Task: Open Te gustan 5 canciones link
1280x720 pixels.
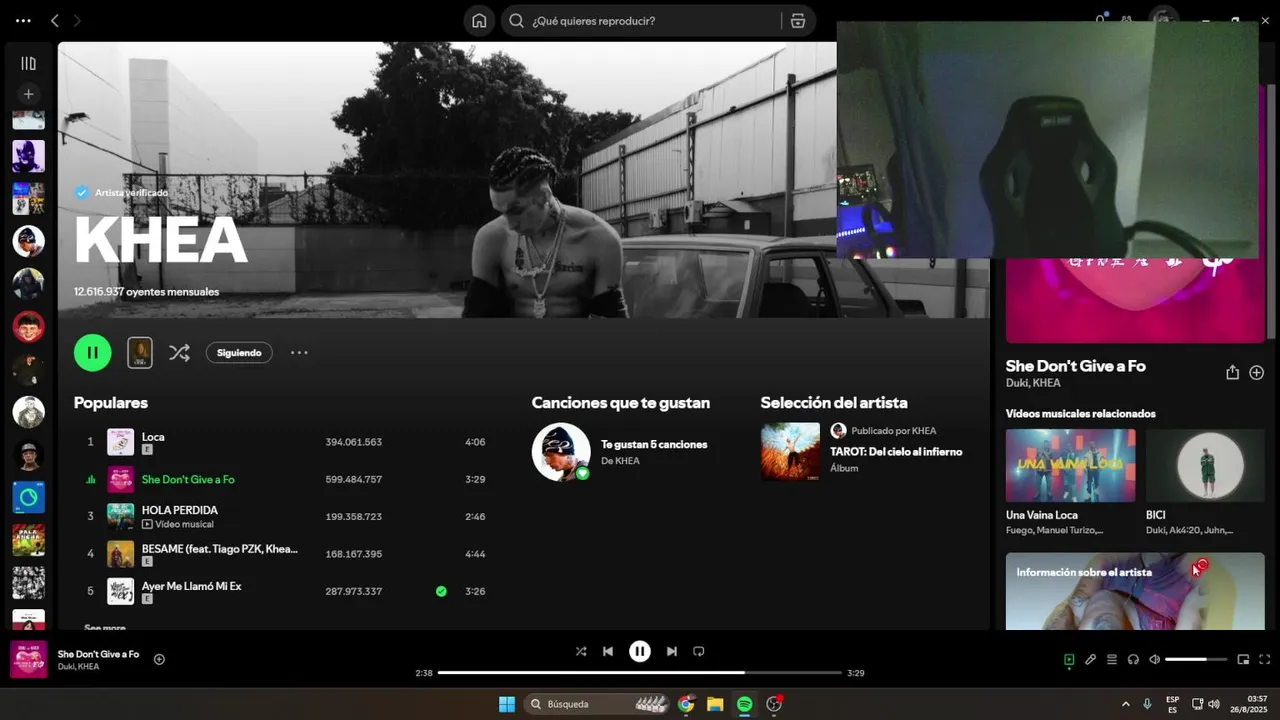Action: (x=654, y=444)
